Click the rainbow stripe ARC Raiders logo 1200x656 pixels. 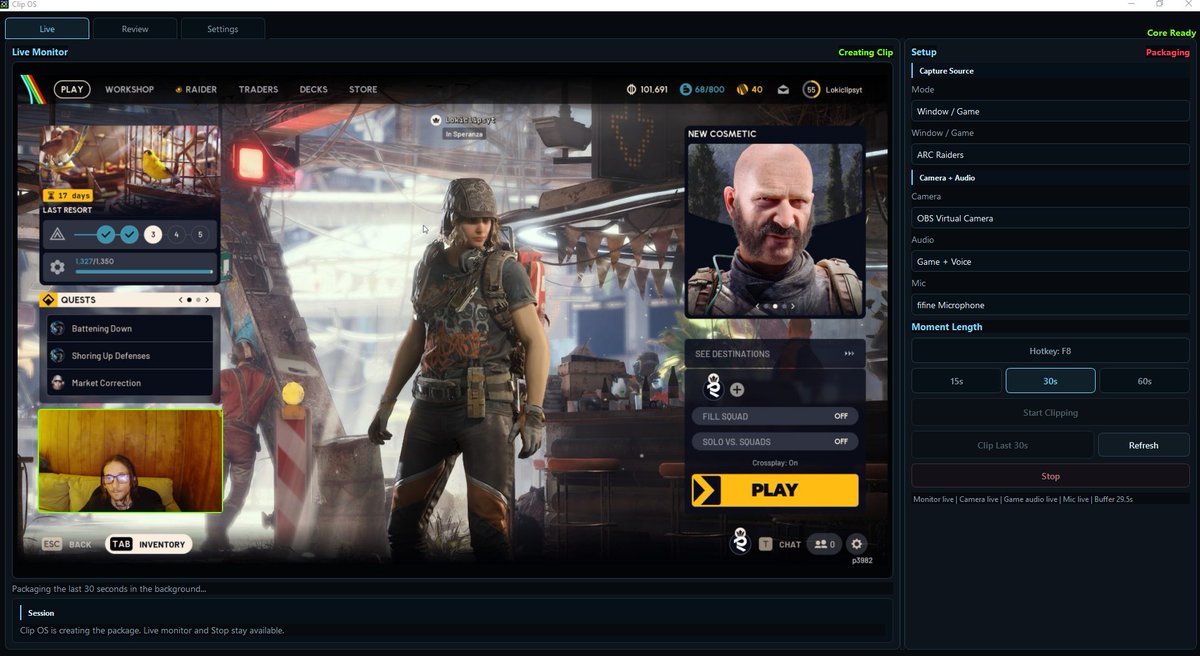(x=33, y=89)
